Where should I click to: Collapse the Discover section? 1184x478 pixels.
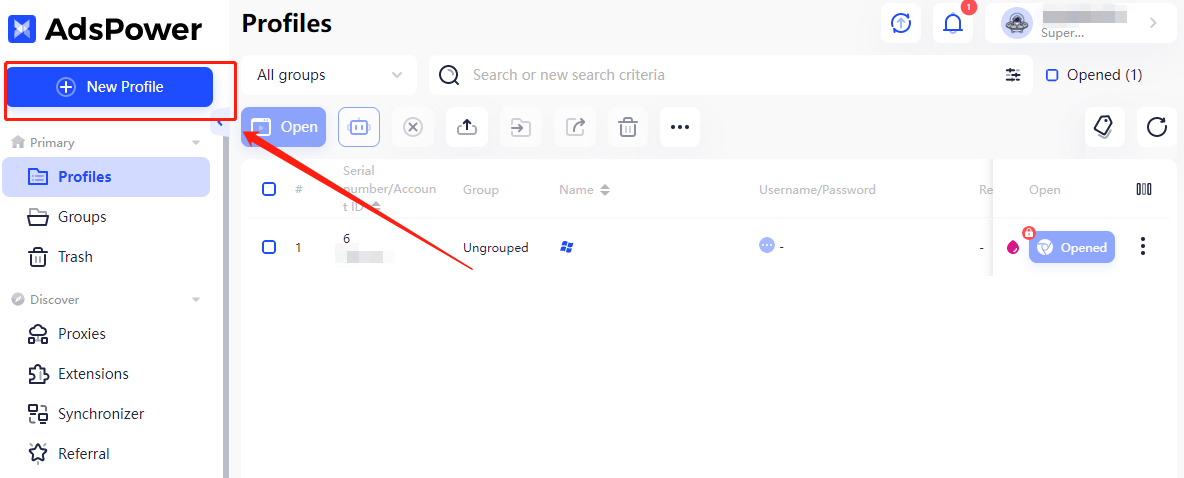[x=196, y=300]
